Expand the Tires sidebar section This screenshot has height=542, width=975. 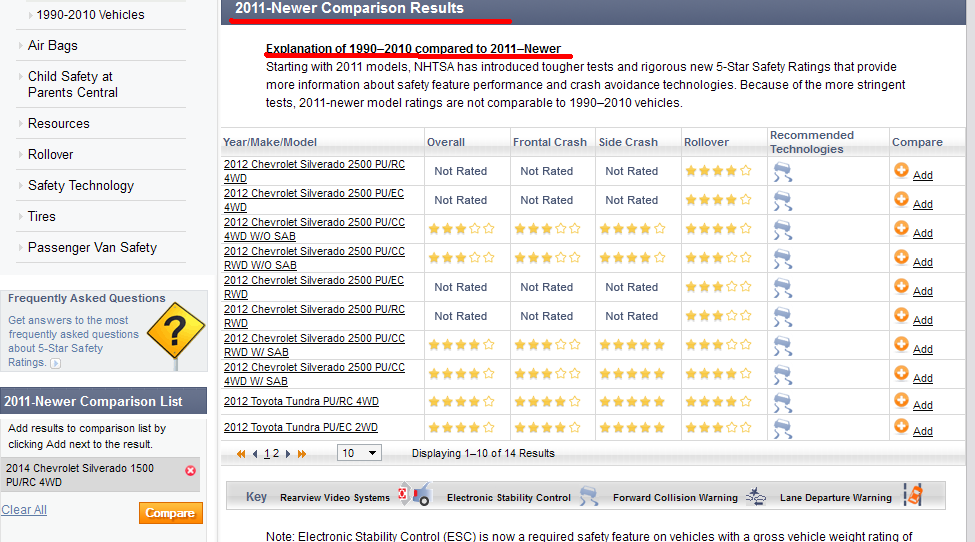41,216
